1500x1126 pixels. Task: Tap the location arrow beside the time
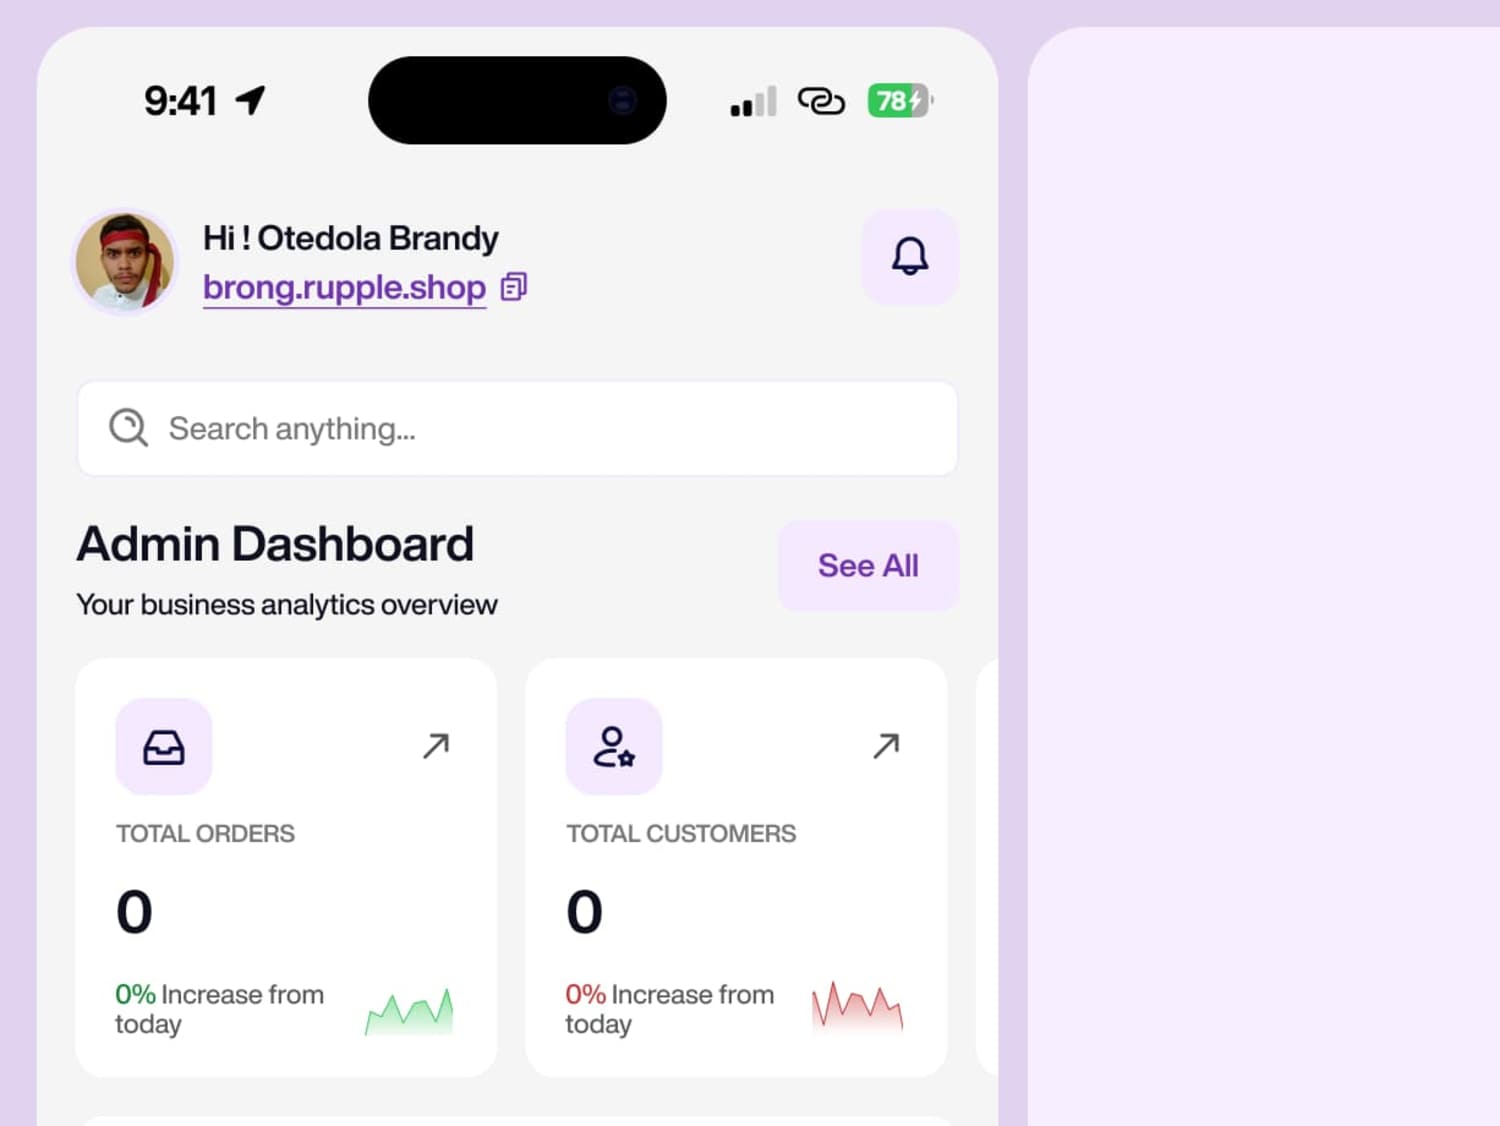(250, 100)
